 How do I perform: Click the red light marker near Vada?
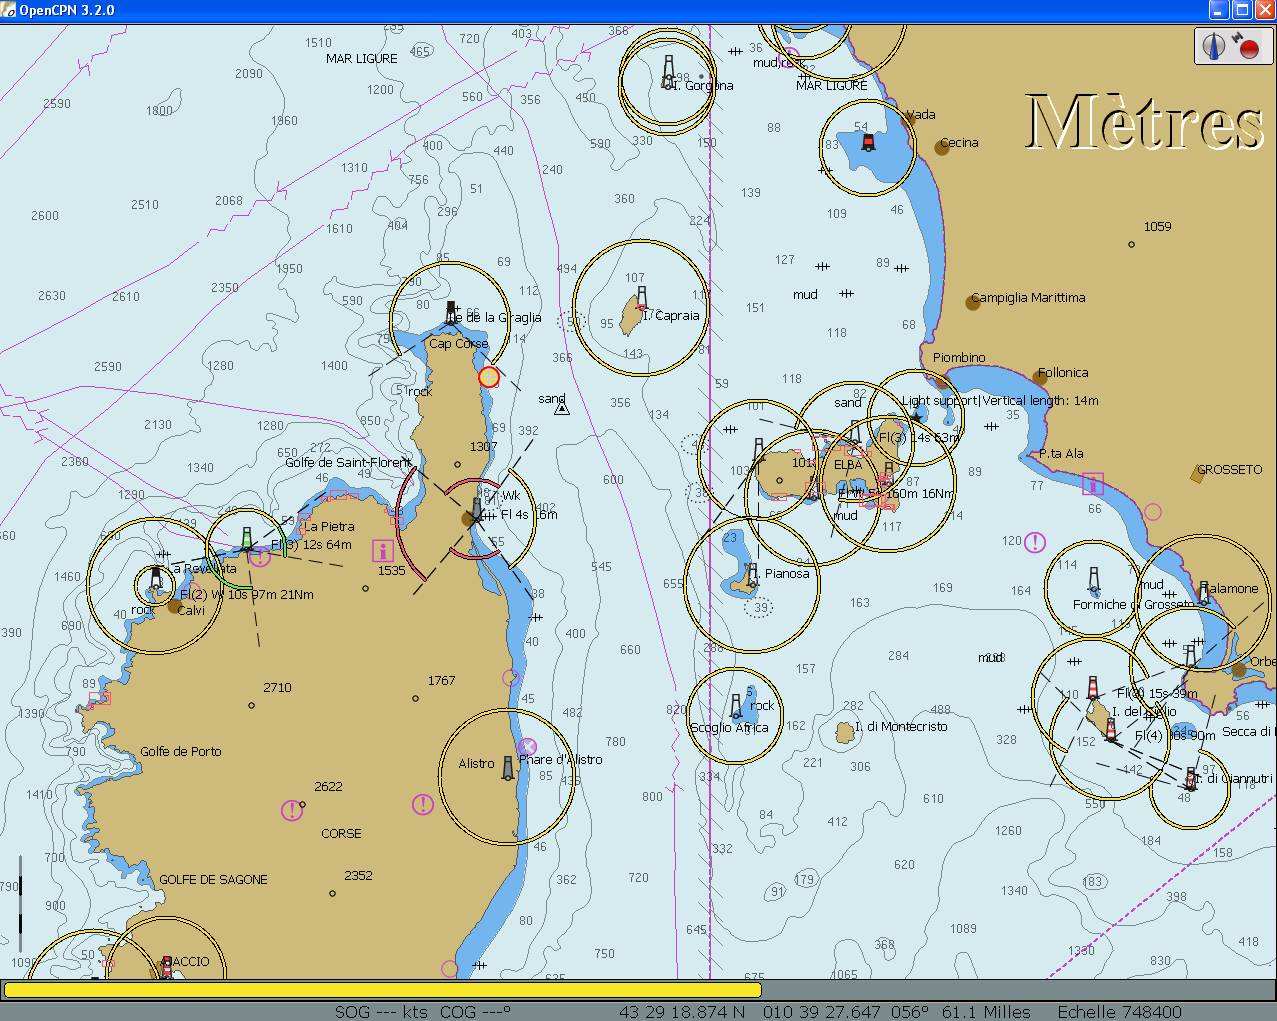point(868,142)
